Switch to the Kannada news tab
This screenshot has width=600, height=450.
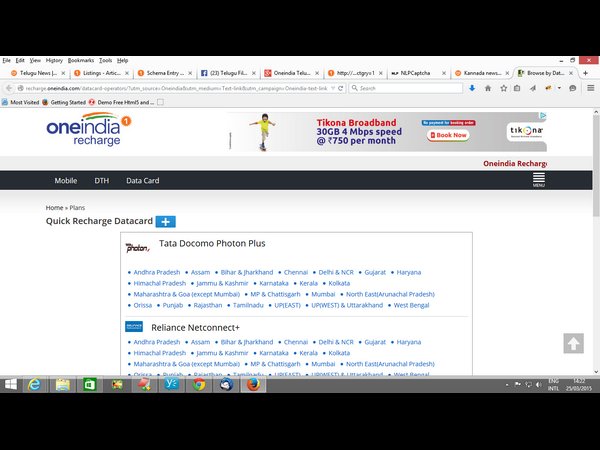coord(478,73)
